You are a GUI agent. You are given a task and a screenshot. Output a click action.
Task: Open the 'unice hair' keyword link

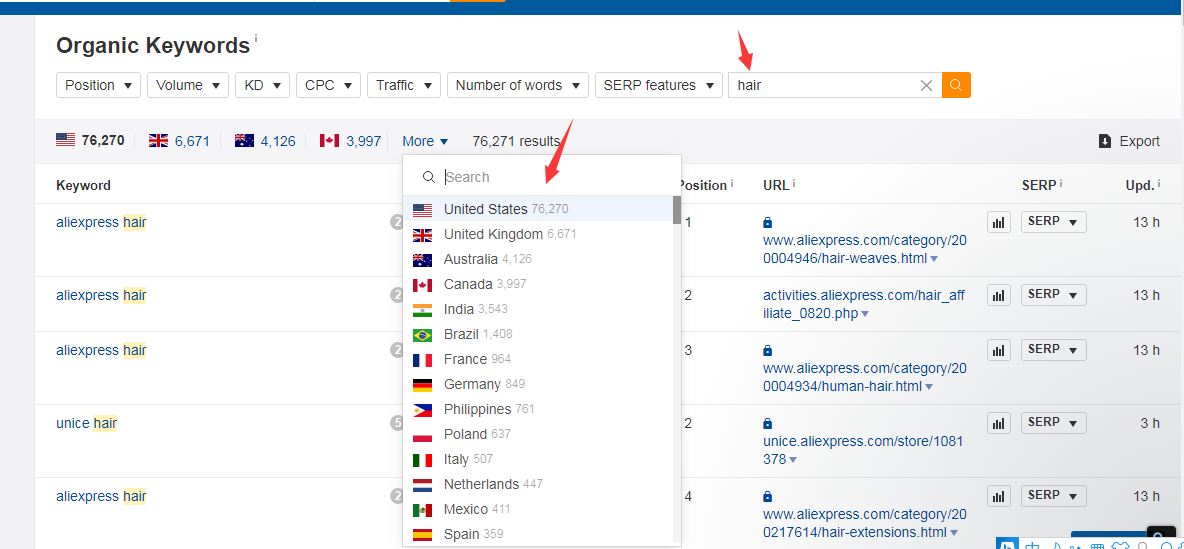(x=86, y=423)
